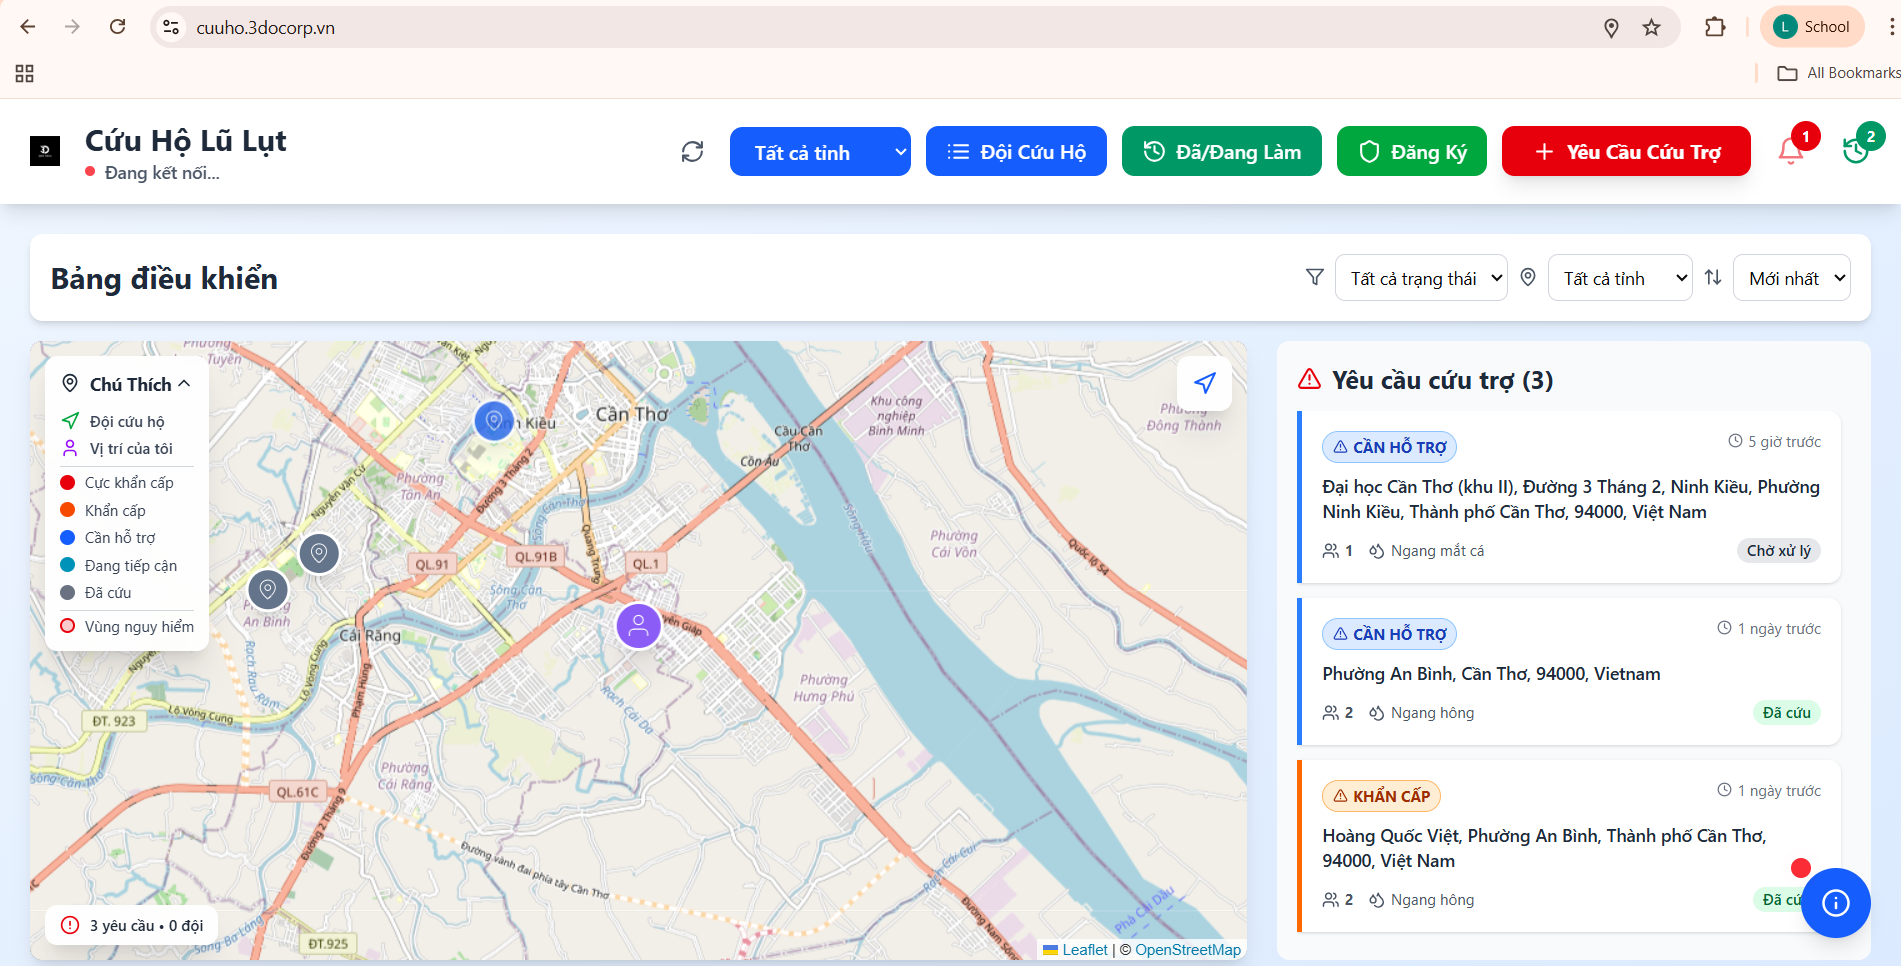Click the Đăng Ký button
This screenshot has width=1901, height=966.
[1412, 151]
